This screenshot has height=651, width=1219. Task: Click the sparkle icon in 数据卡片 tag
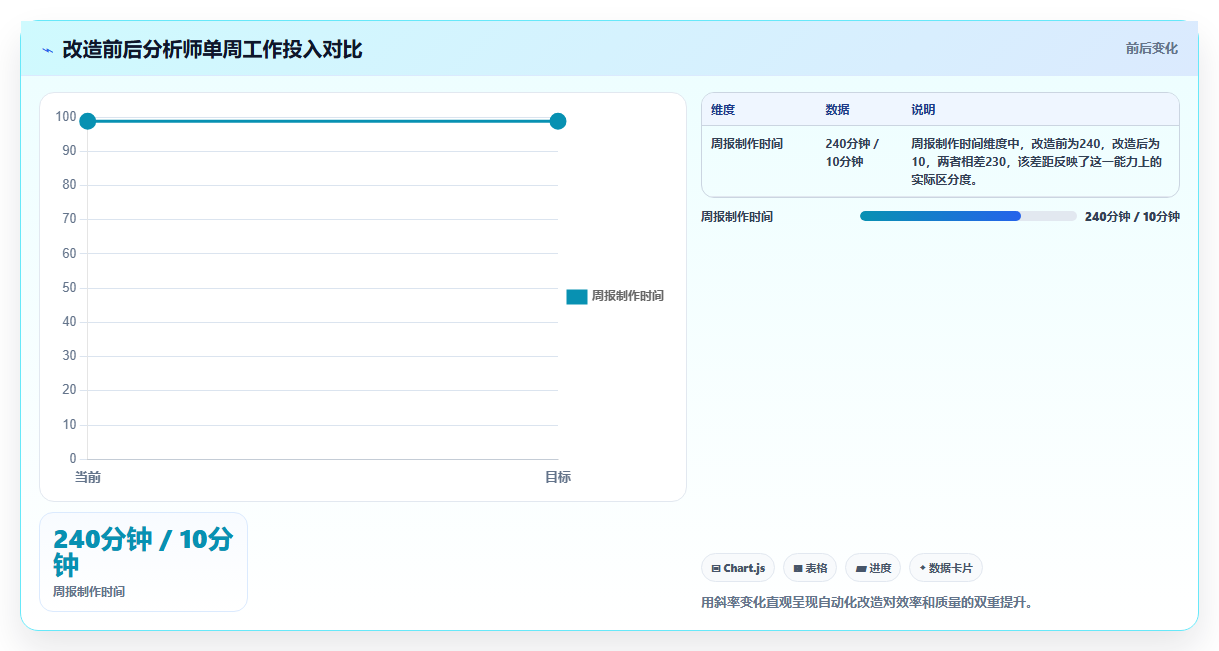[922, 568]
